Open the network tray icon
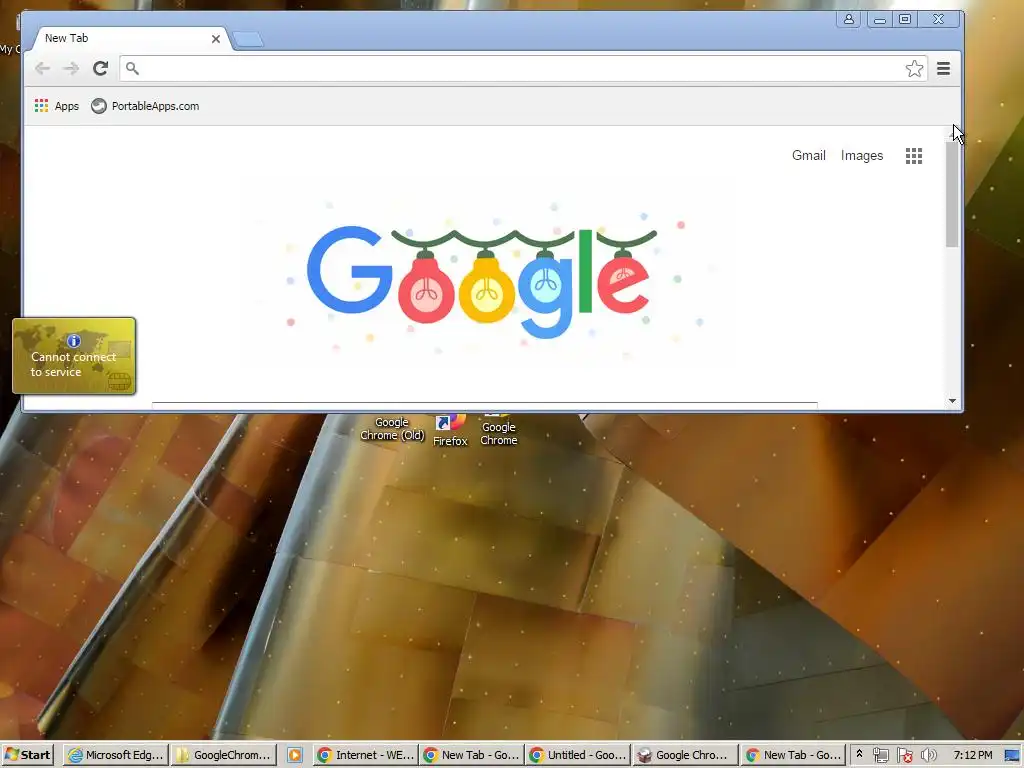 point(880,755)
